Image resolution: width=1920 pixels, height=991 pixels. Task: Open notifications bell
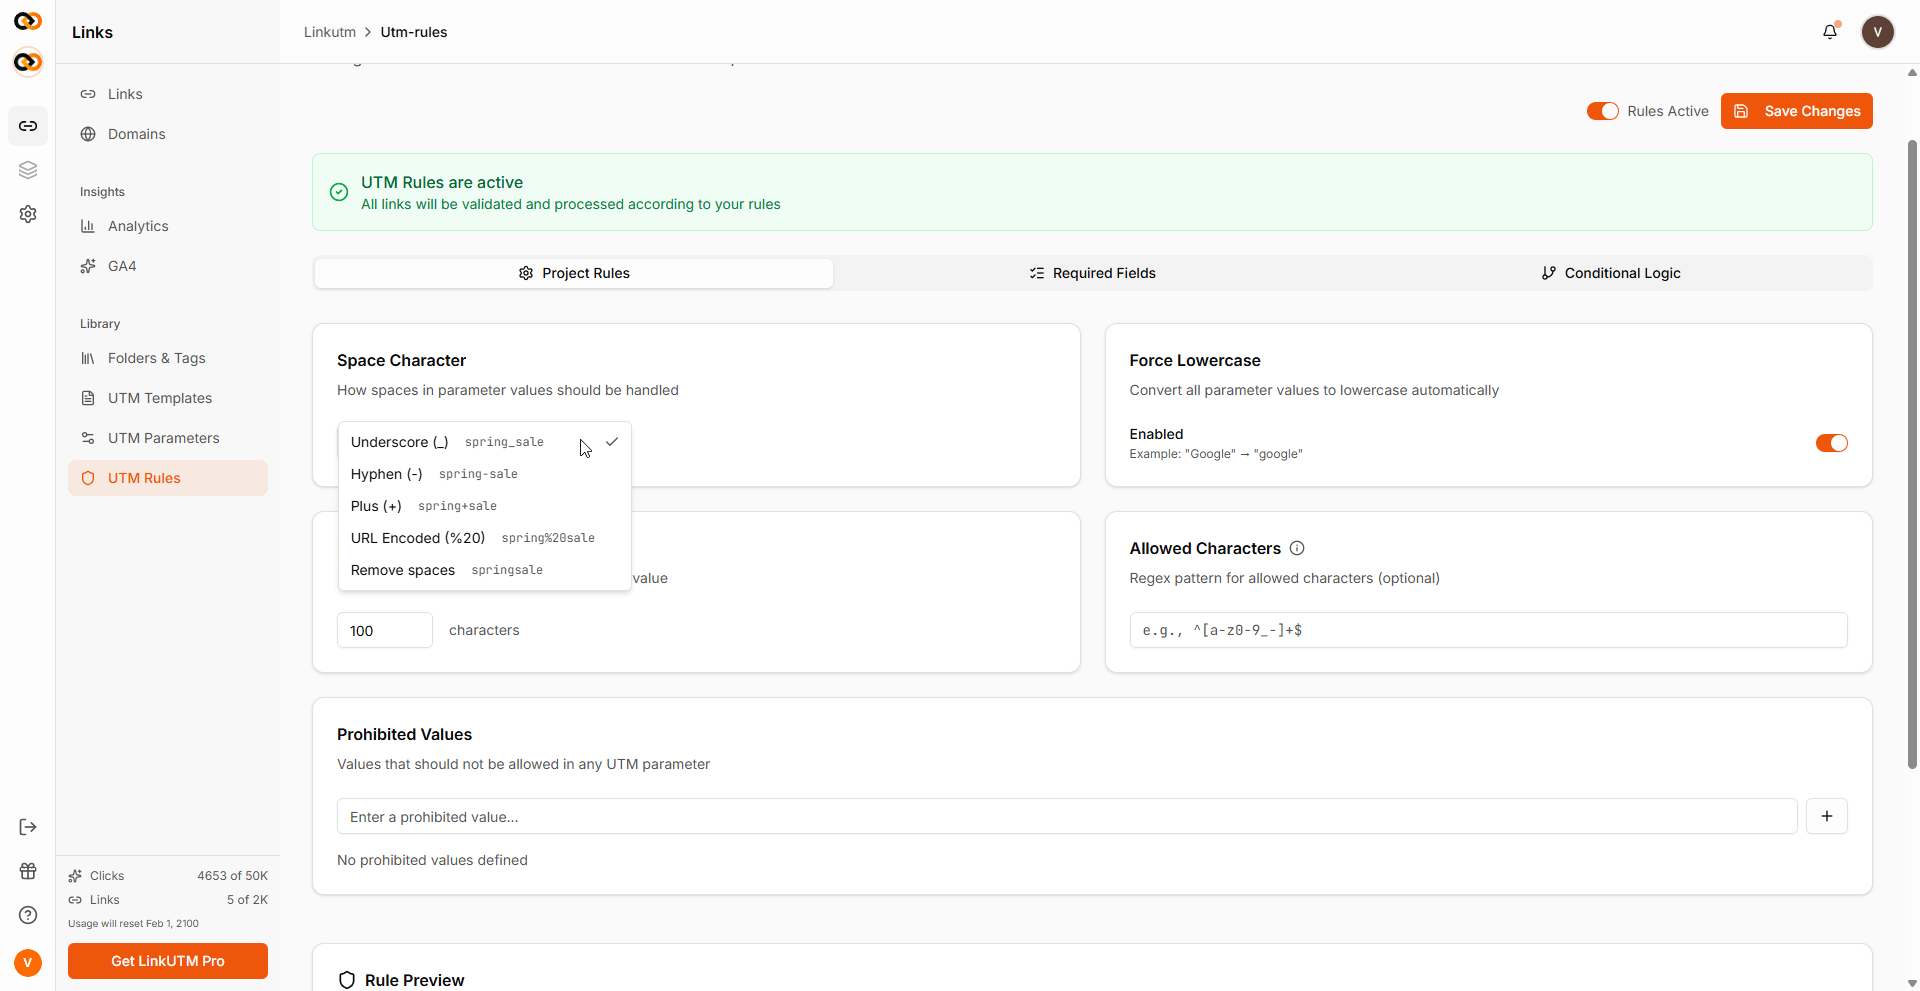pos(1830,32)
